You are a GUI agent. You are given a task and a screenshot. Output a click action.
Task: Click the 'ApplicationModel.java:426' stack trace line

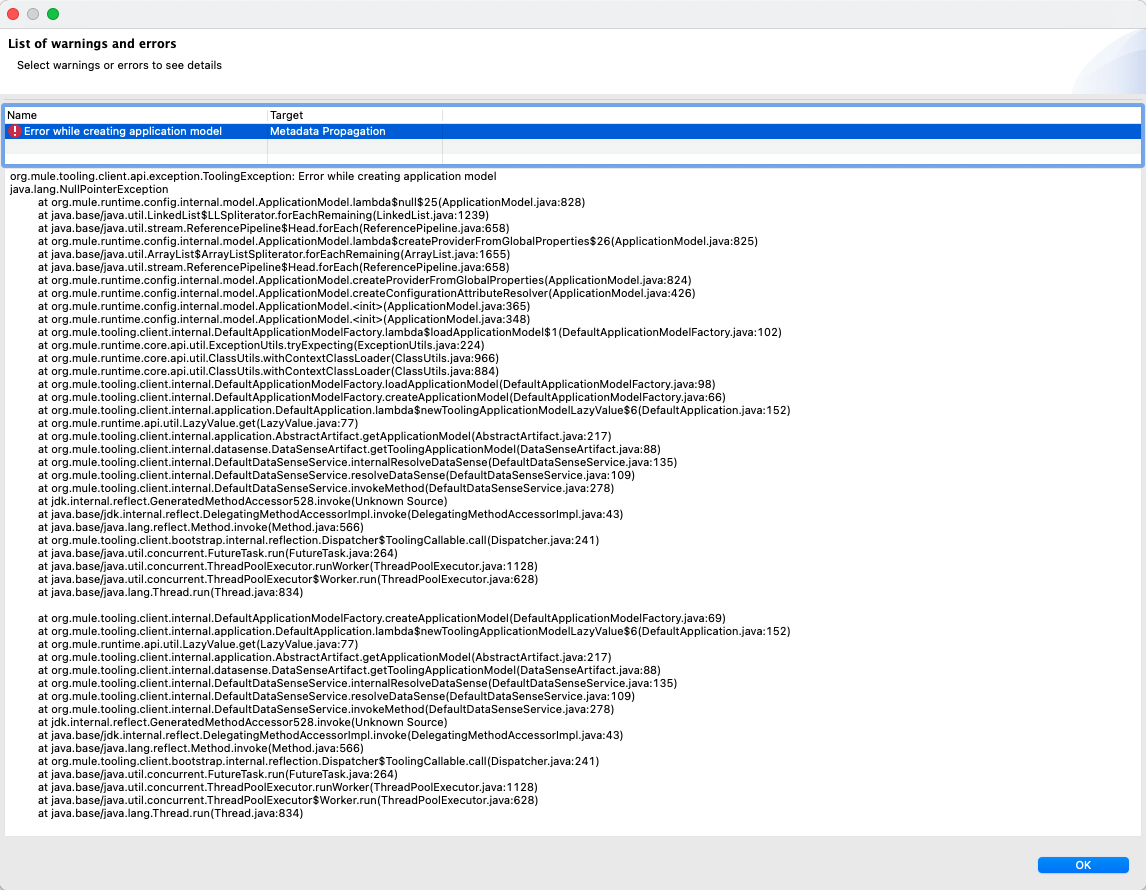pos(367,294)
